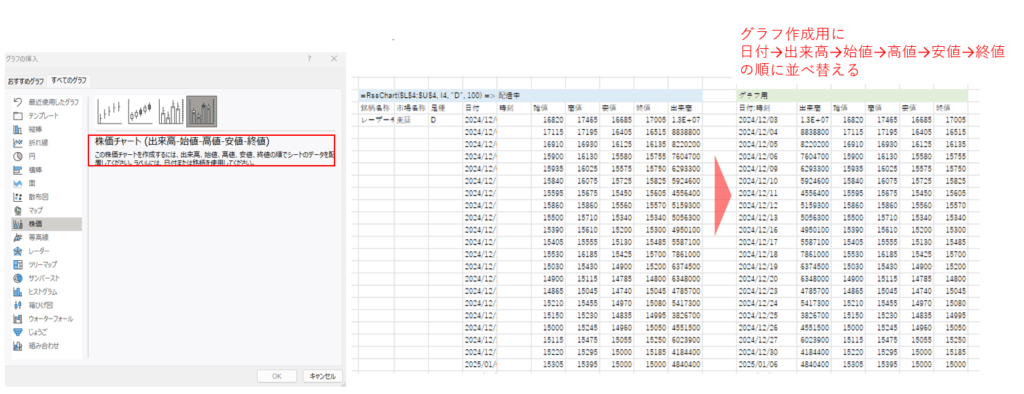Select the volume-open-high-low-close stock subtype
The width and height of the screenshot is (1024, 394).
(202, 111)
